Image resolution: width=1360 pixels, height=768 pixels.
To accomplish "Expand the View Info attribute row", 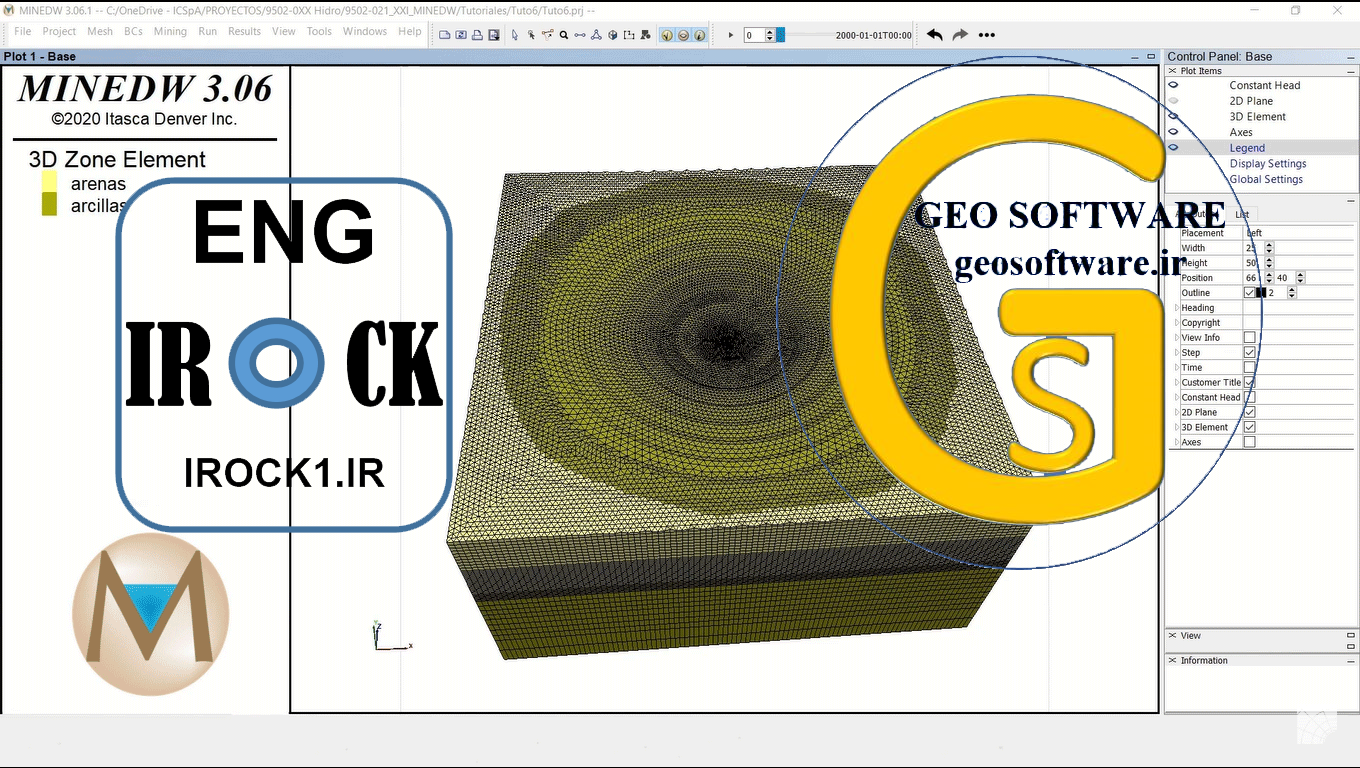I will tap(1176, 338).
